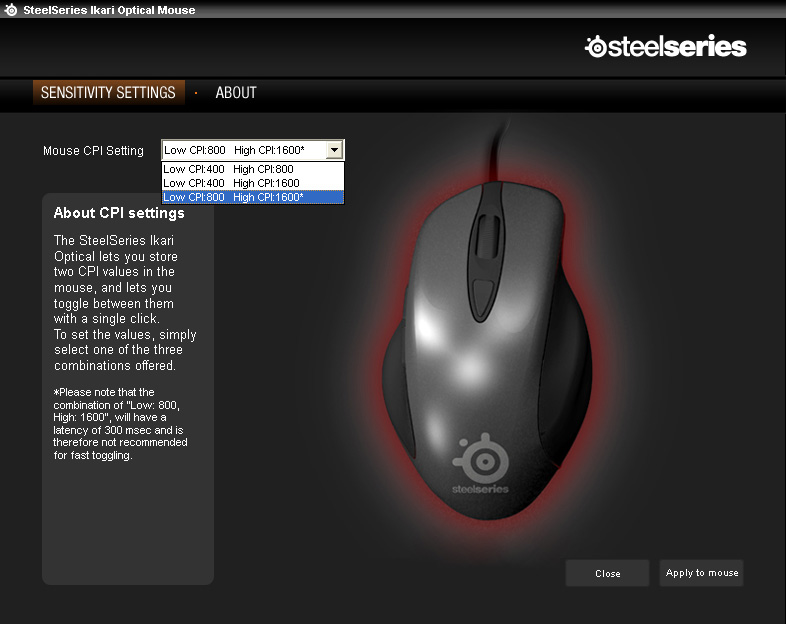This screenshot has height=624, width=786.
Task: Click the left side grip of the mouse image
Action: [x=399, y=391]
